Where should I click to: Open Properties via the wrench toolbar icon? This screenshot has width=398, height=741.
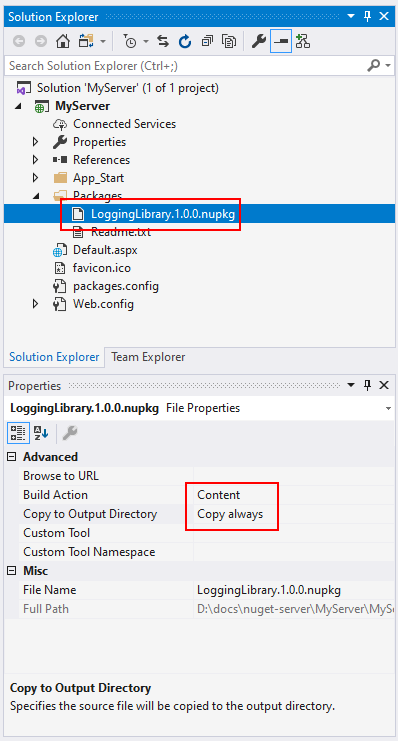coord(259,42)
